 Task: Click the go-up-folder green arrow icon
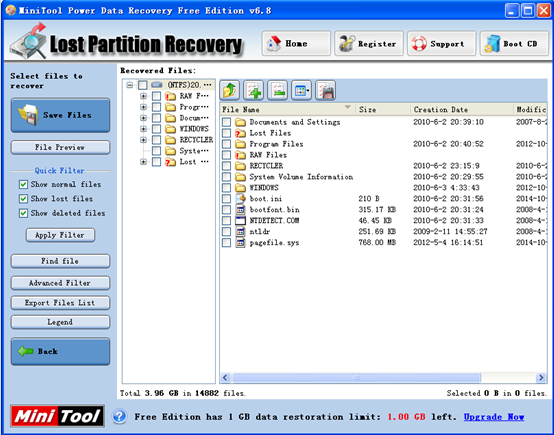click(x=230, y=90)
